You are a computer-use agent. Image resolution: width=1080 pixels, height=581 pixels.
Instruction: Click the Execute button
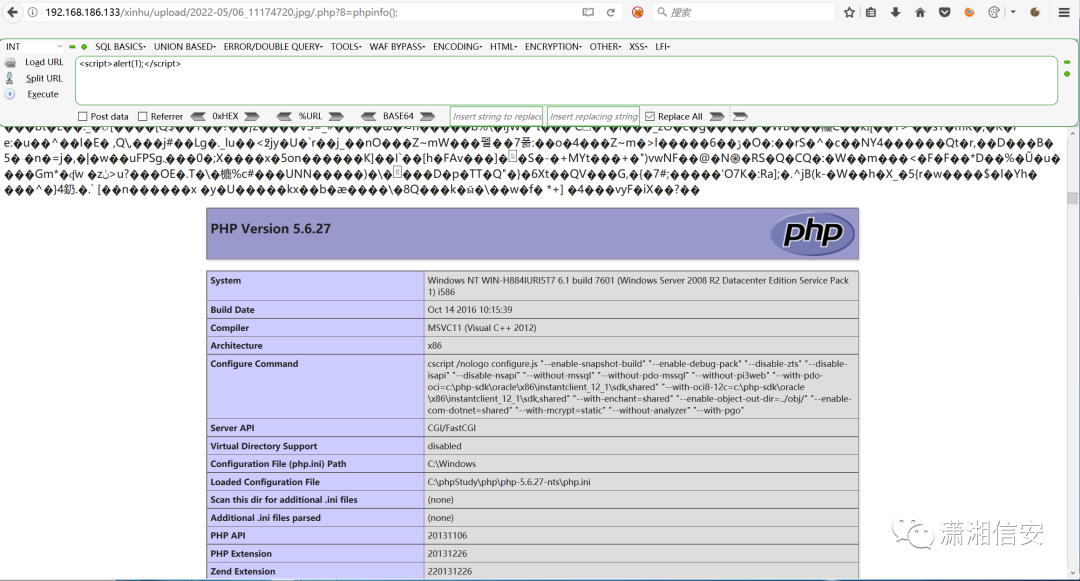43,94
